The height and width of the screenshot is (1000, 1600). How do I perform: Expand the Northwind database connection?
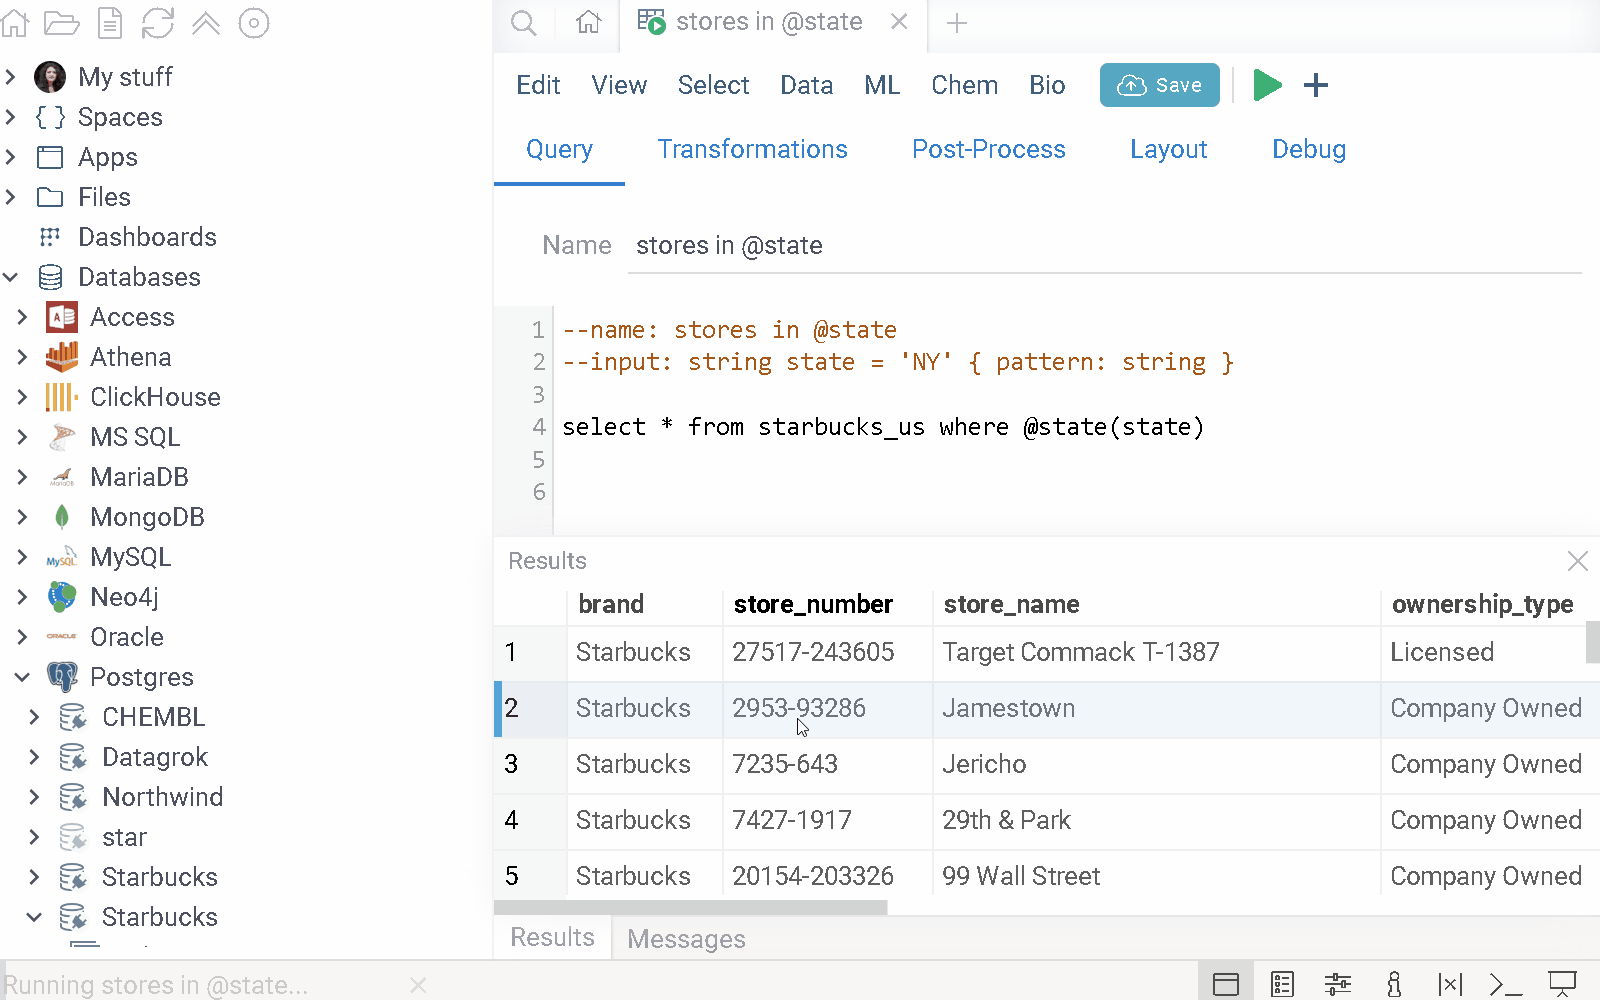point(34,797)
